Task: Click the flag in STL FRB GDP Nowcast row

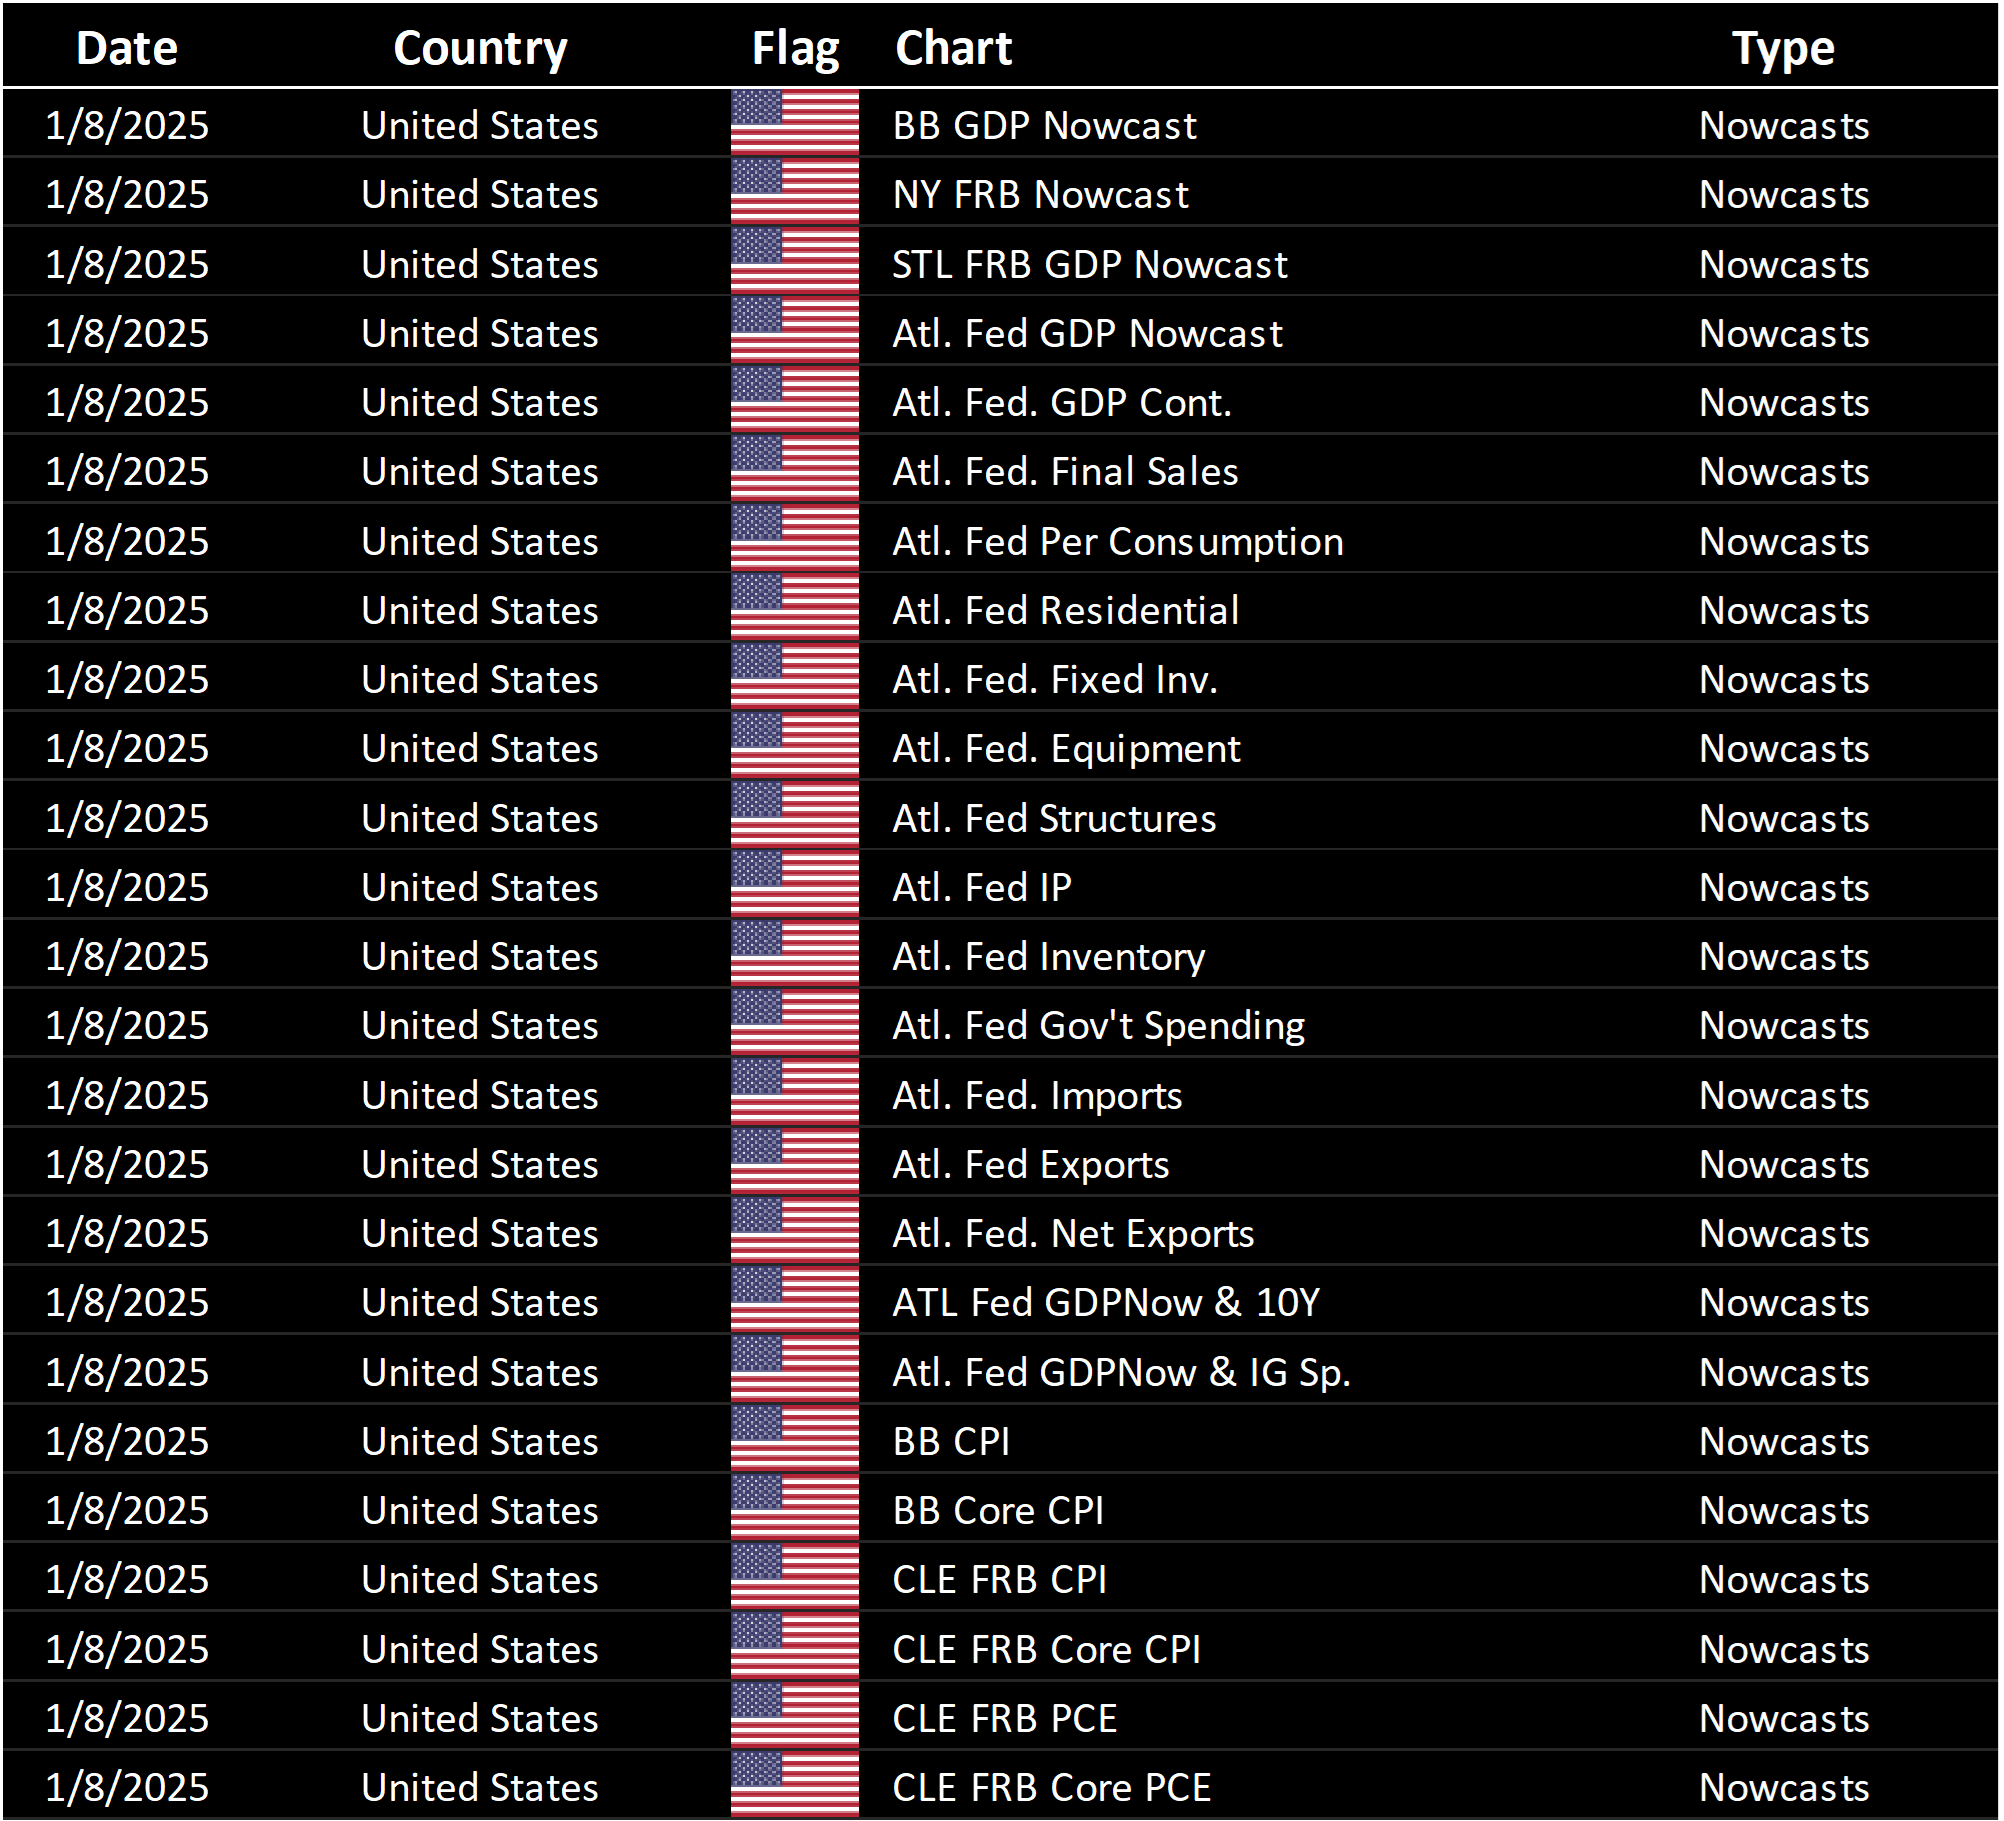Action: (794, 263)
